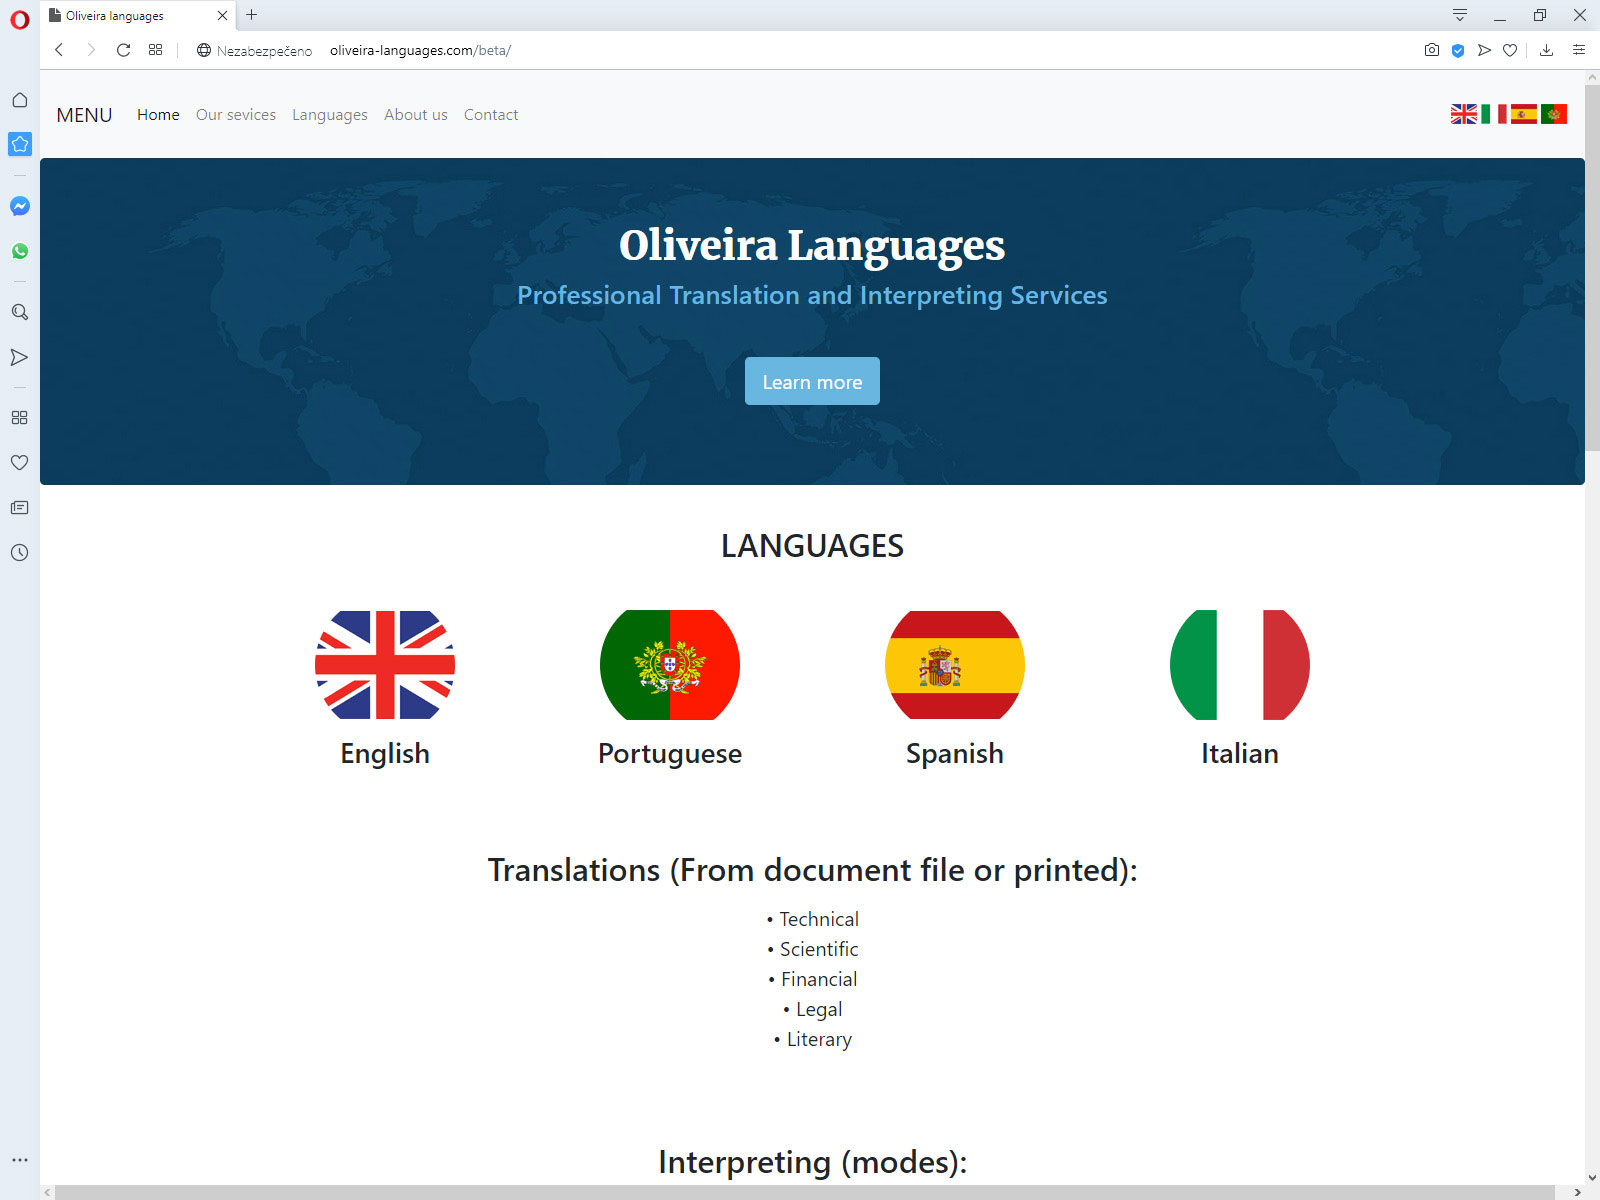Click the Portuguese label under flag
Viewport: 1600px width, 1200px height.
(670, 754)
